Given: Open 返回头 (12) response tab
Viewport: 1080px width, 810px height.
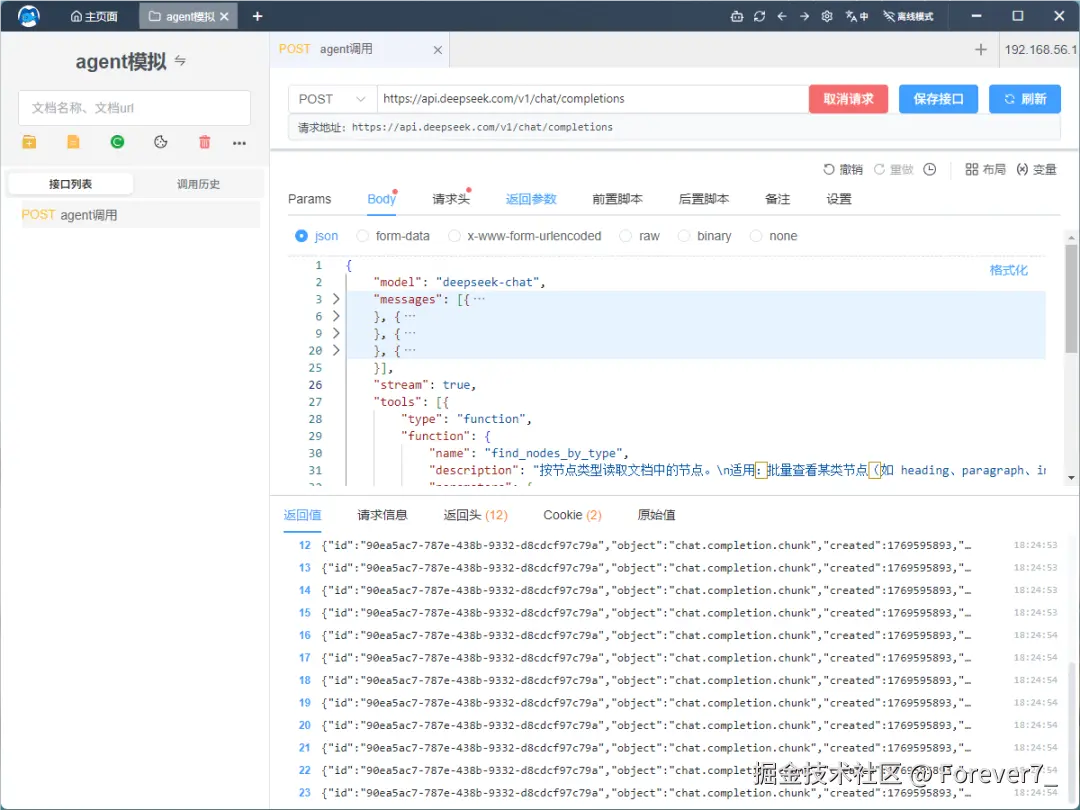Looking at the screenshot, I should click(475, 515).
